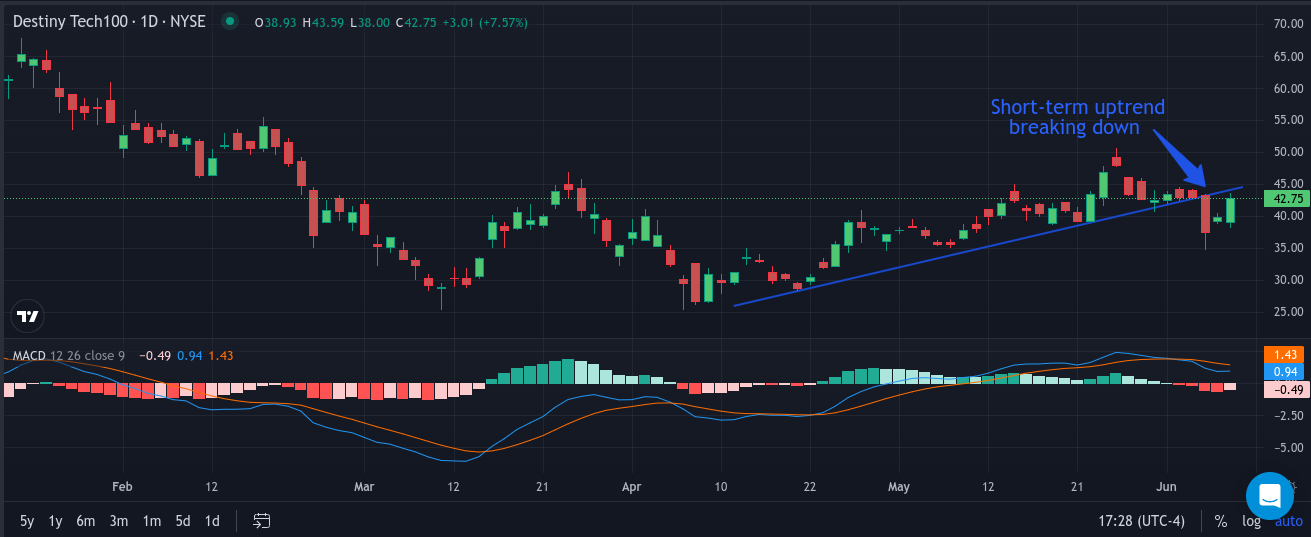Set chart range to 1m
The width and height of the screenshot is (1311, 537).
(151, 520)
